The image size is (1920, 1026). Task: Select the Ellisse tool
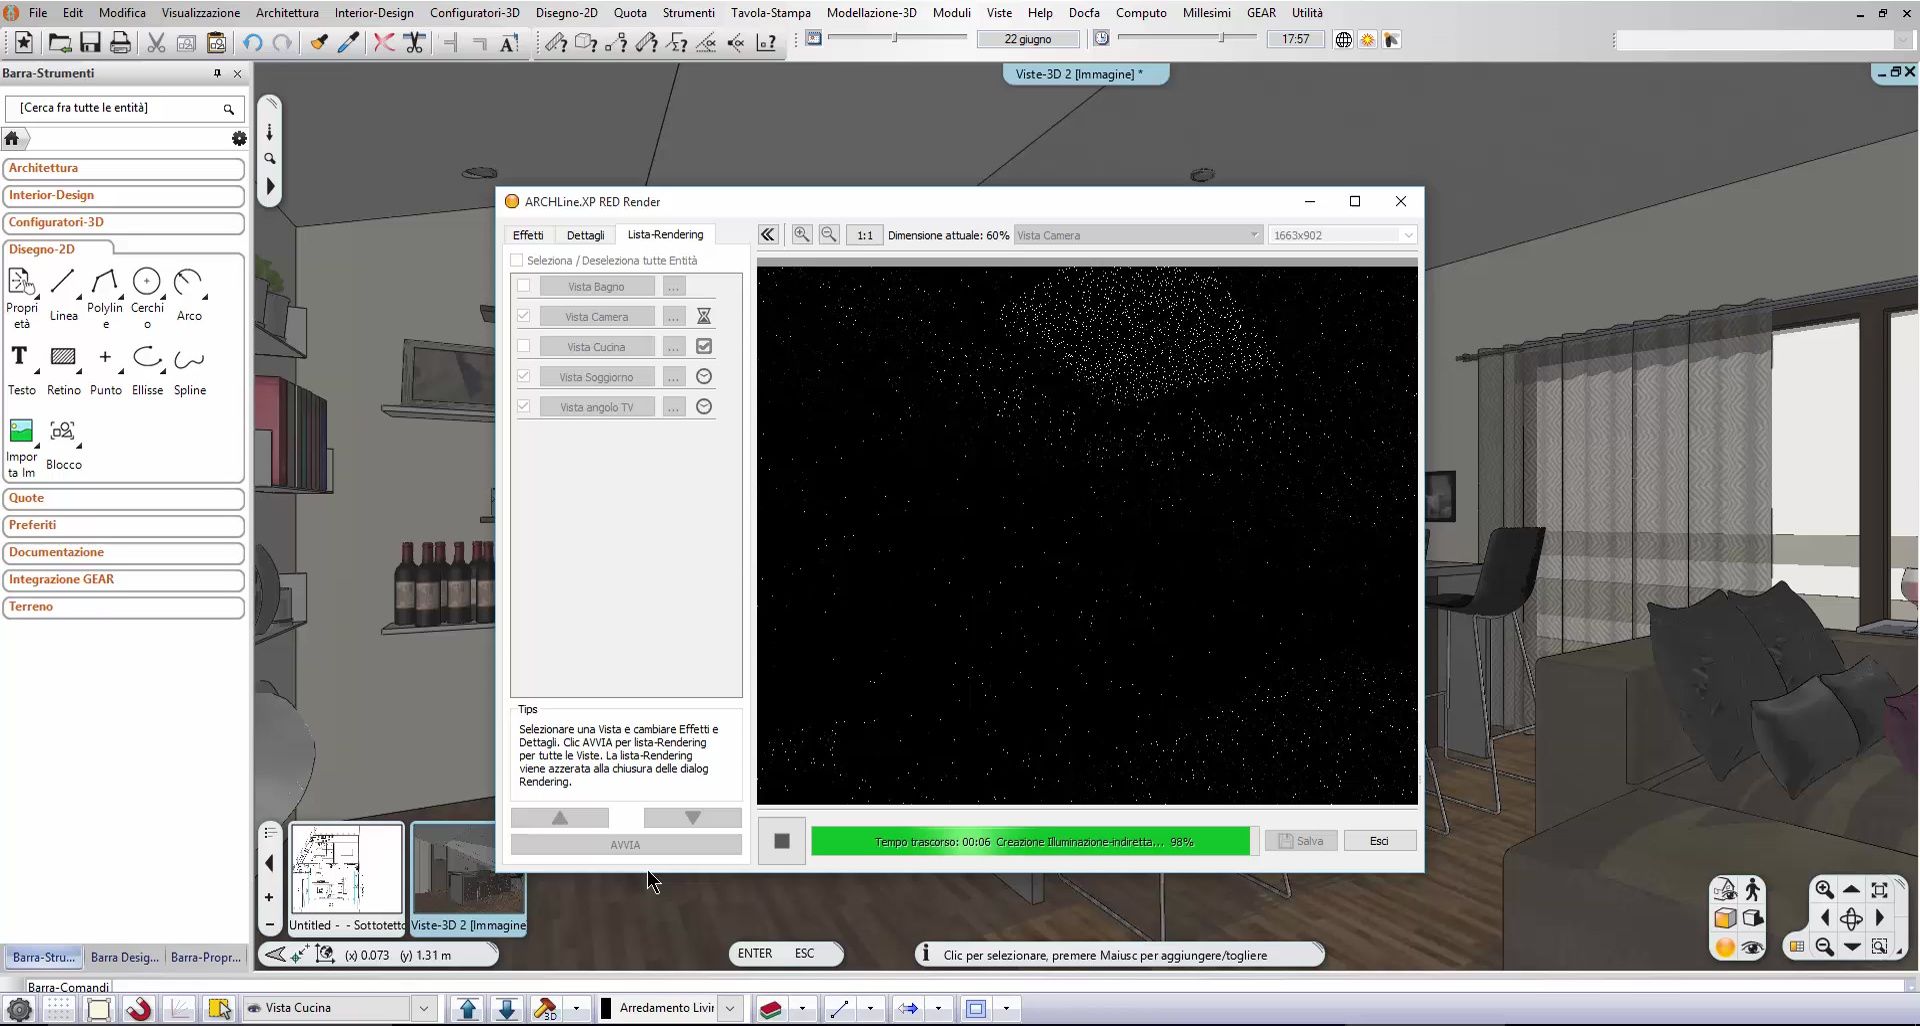[147, 370]
